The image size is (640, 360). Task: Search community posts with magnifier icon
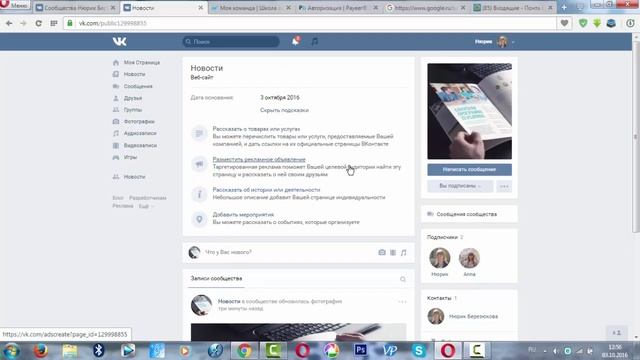point(403,279)
